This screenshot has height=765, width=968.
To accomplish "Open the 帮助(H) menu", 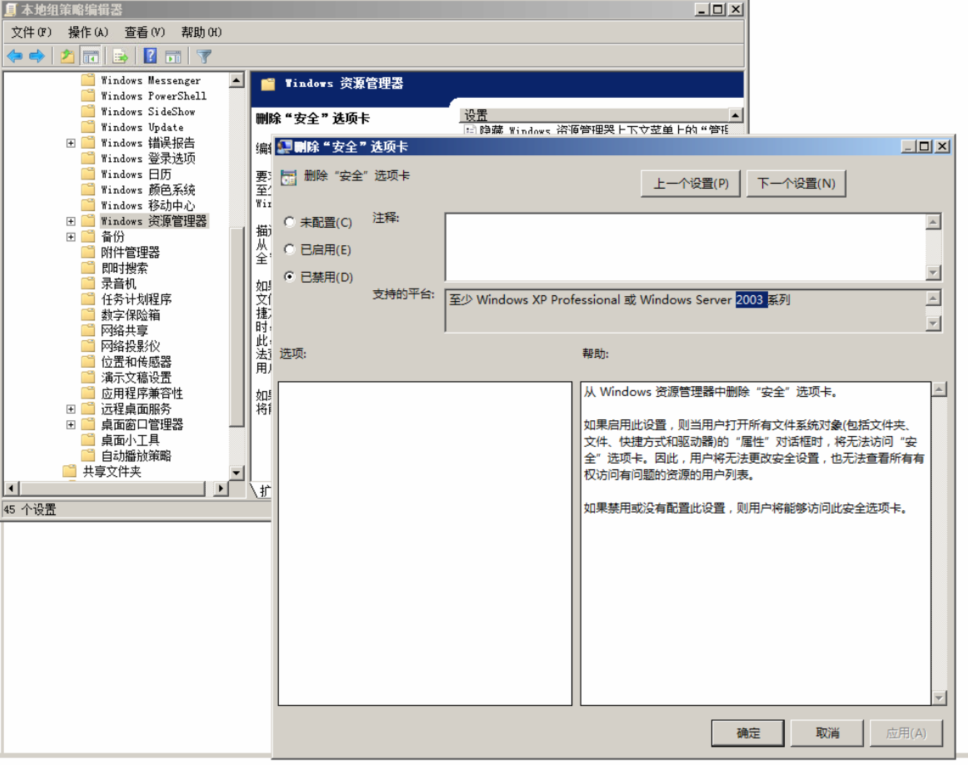I will [201, 32].
